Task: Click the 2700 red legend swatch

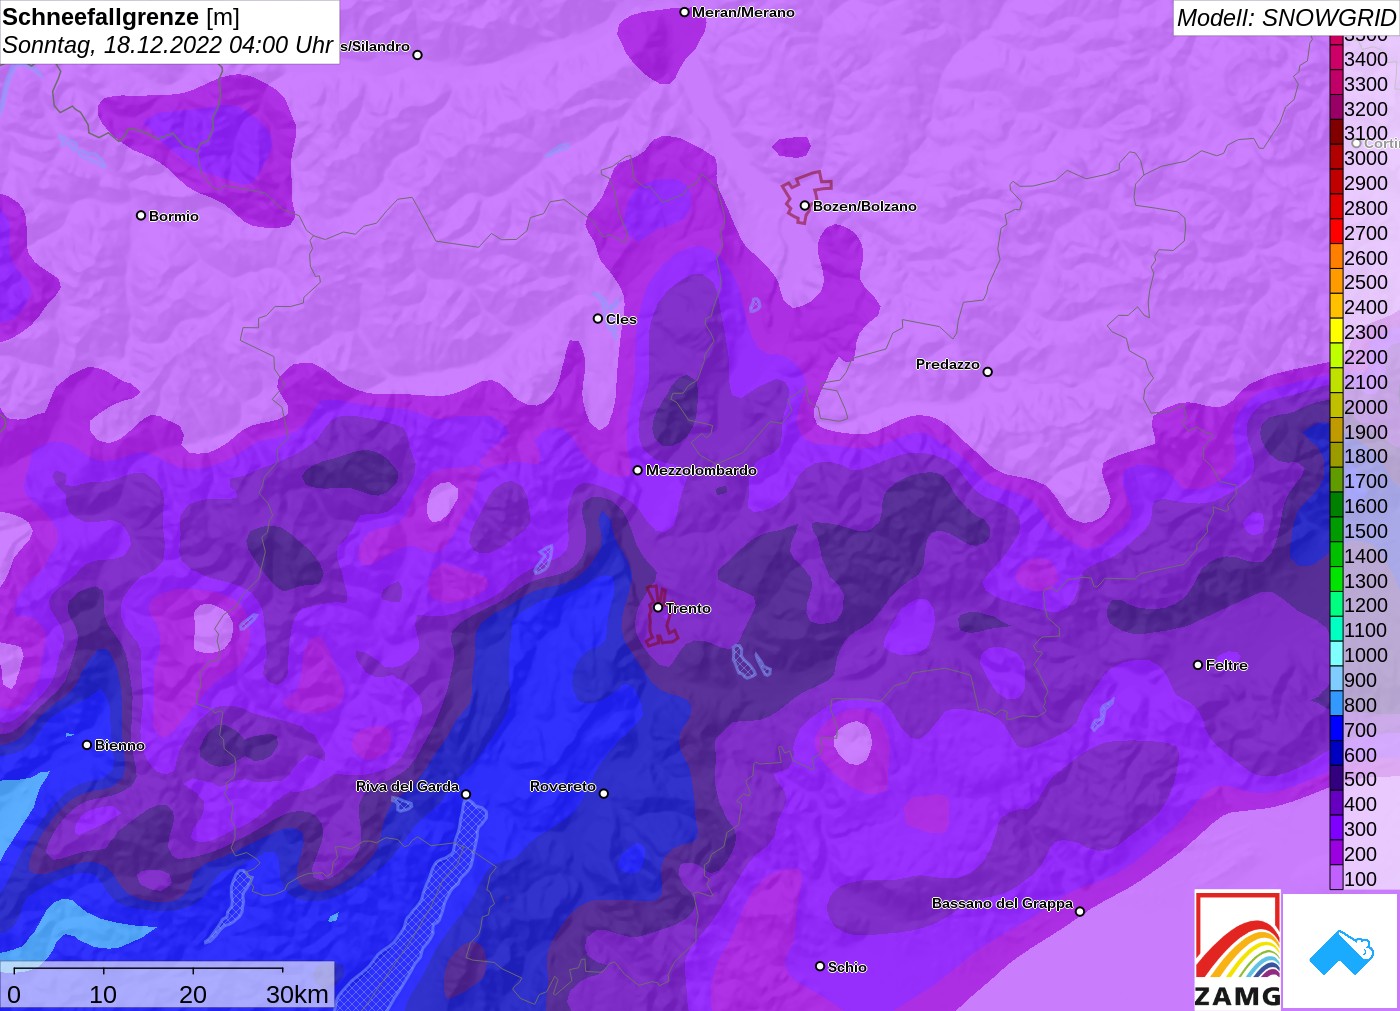Action: [1336, 232]
